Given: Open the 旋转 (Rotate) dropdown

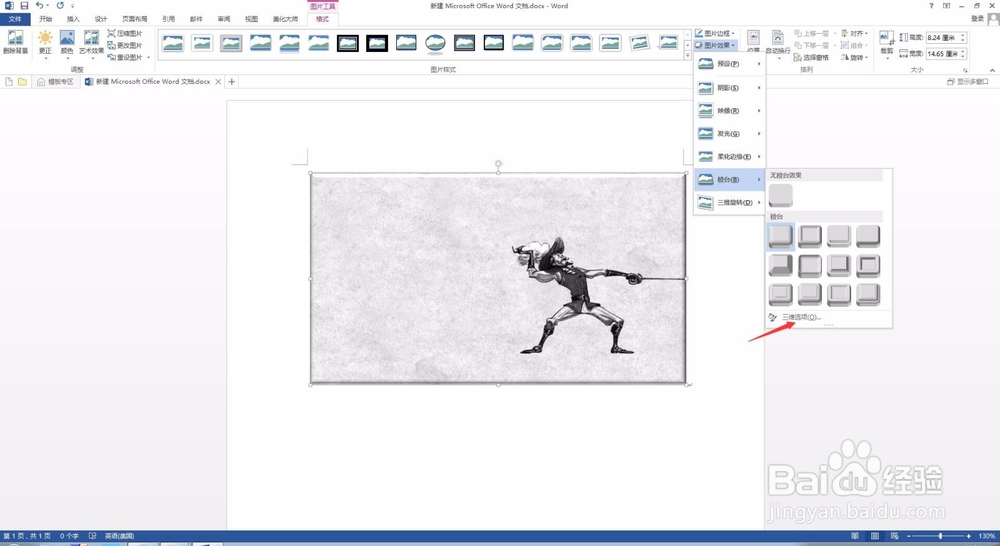Looking at the screenshot, I should point(855,57).
